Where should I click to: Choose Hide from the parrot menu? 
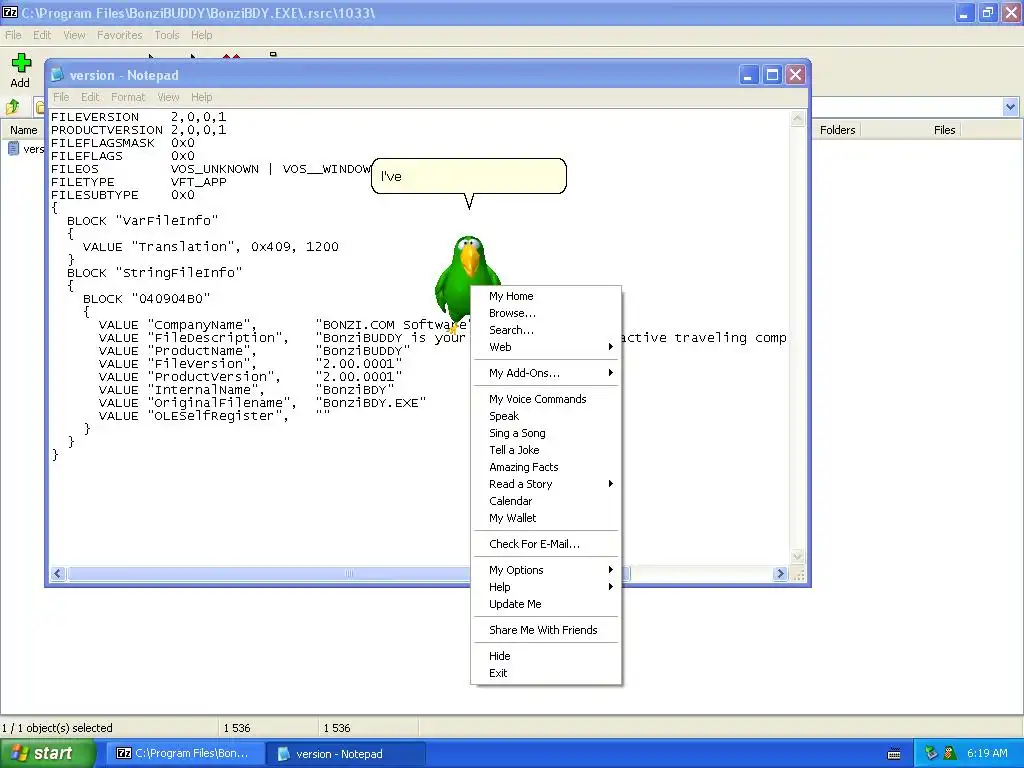tap(546, 657)
